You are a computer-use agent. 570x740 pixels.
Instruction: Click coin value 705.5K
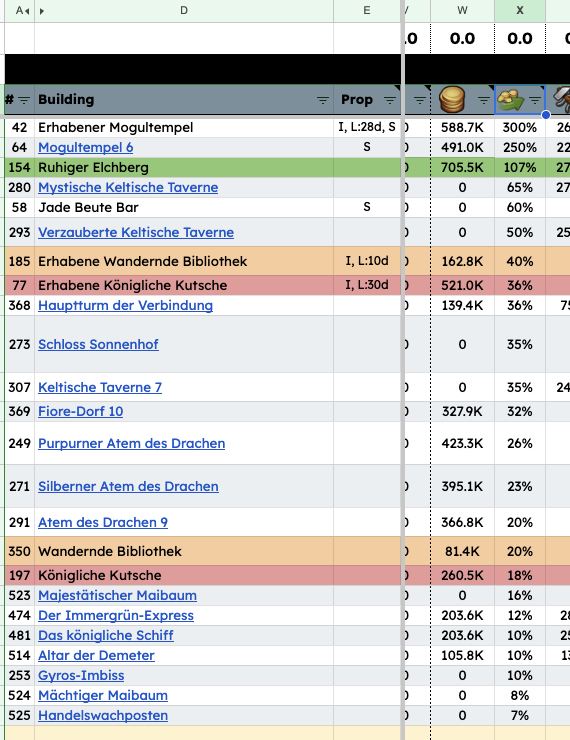click(462, 168)
